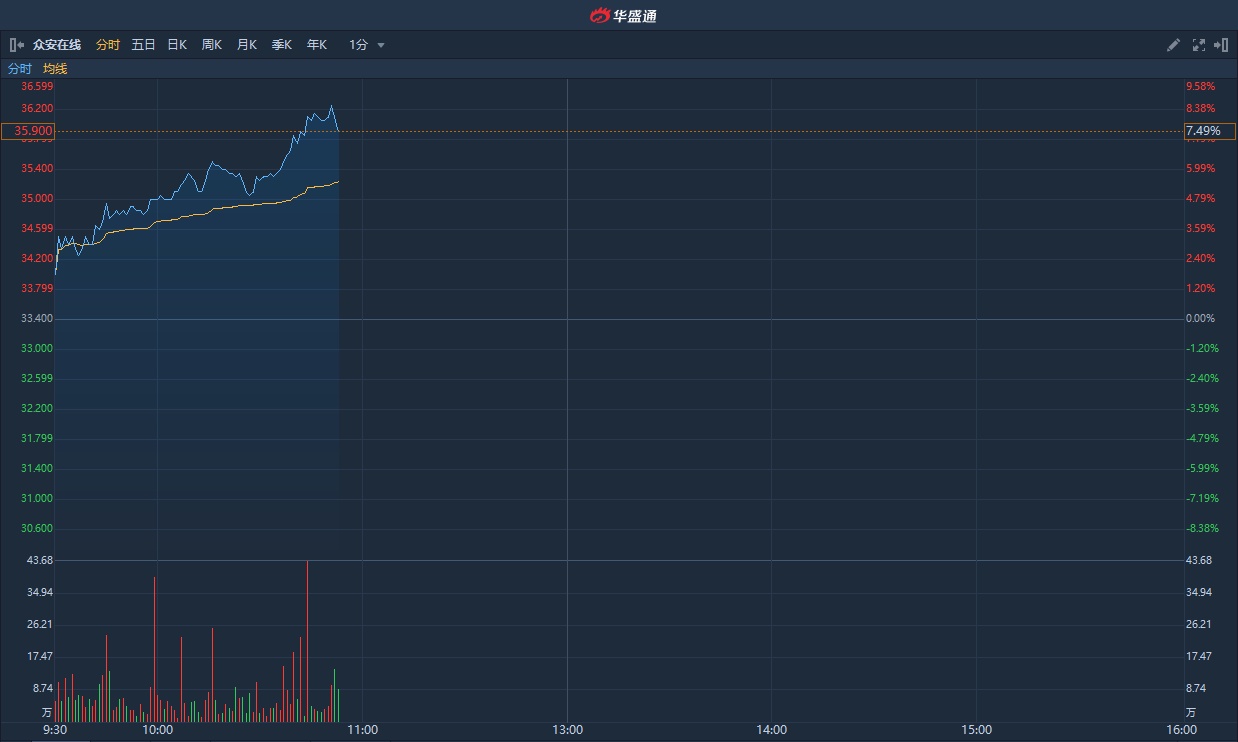Switch to the 五日 five-day chart
This screenshot has width=1238, height=742.
[x=143, y=45]
